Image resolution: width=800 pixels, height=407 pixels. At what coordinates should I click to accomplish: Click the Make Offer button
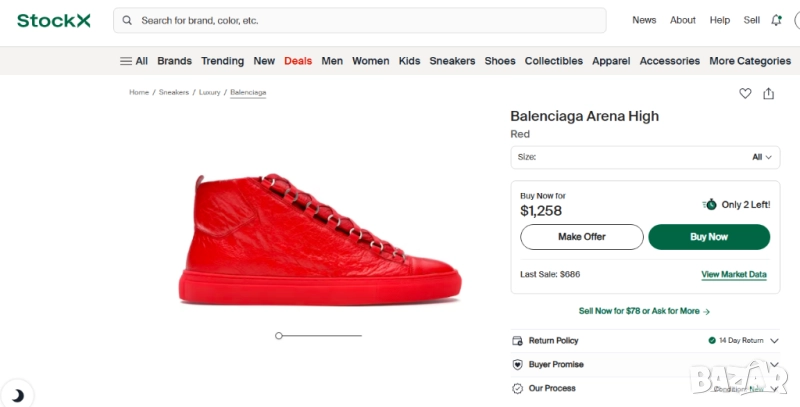point(582,237)
